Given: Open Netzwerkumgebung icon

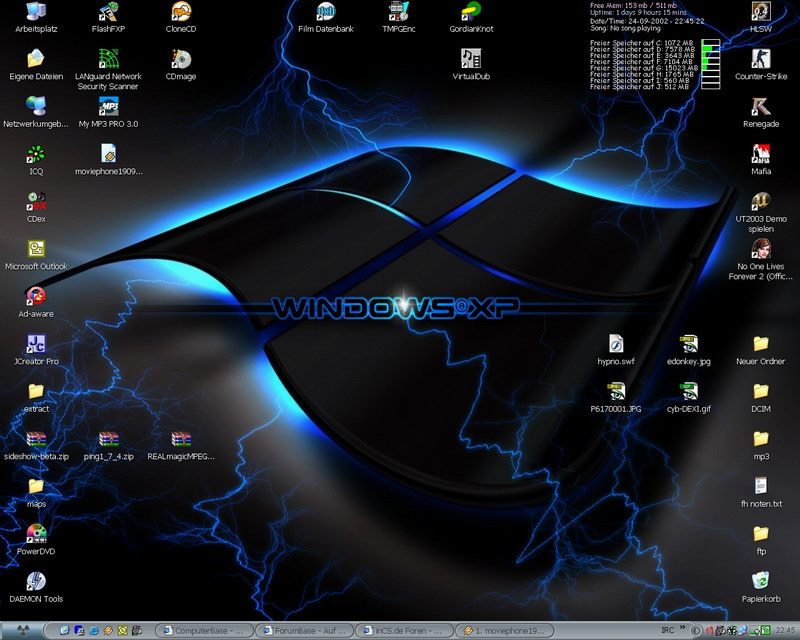Looking at the screenshot, I should [x=36, y=113].
